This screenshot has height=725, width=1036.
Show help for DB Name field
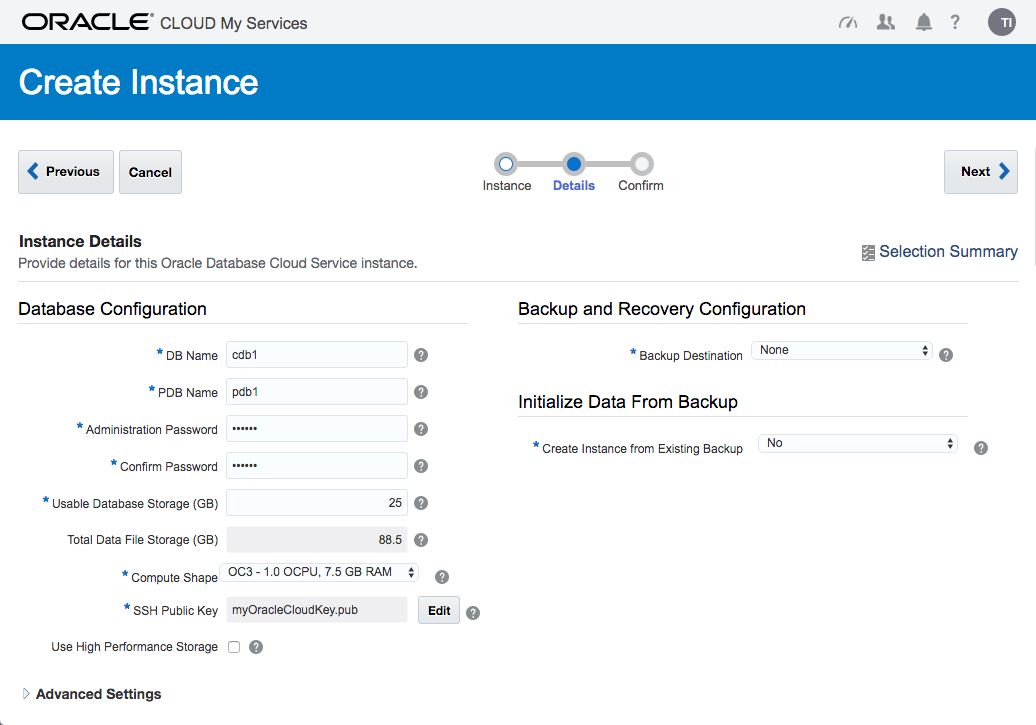tap(421, 355)
